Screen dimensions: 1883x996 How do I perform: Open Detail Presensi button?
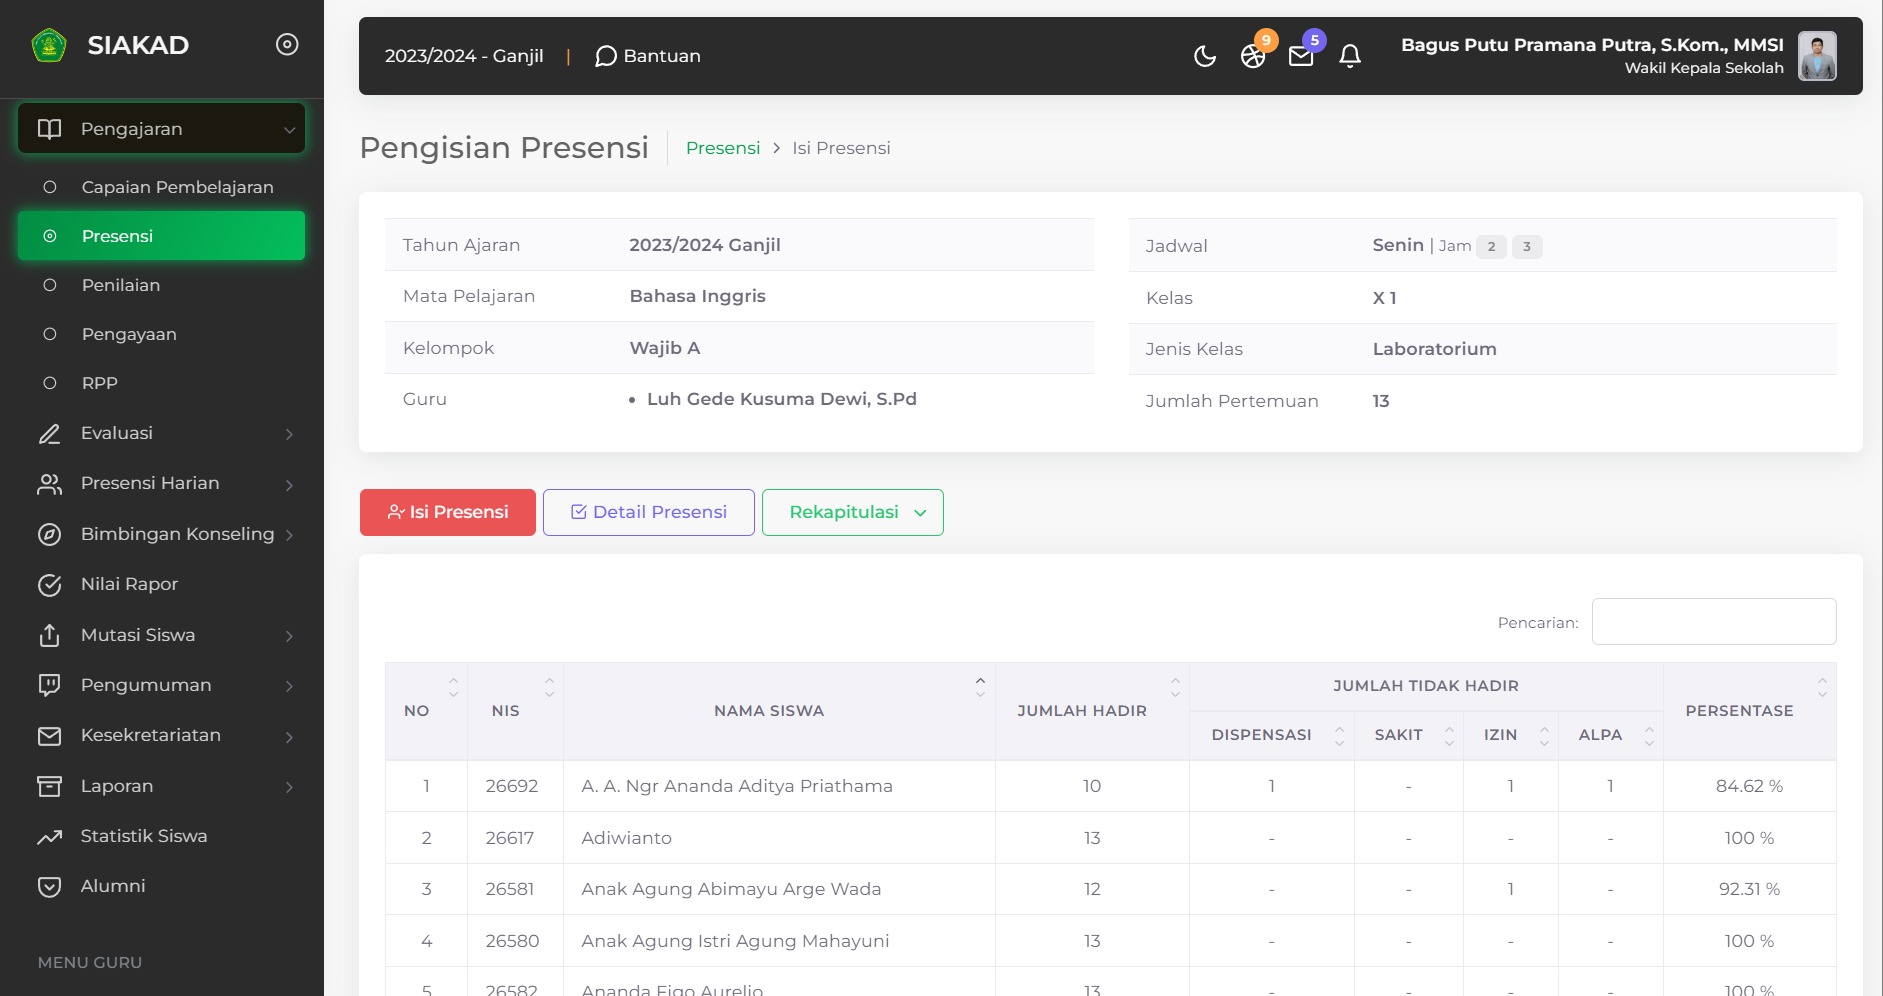tap(649, 512)
